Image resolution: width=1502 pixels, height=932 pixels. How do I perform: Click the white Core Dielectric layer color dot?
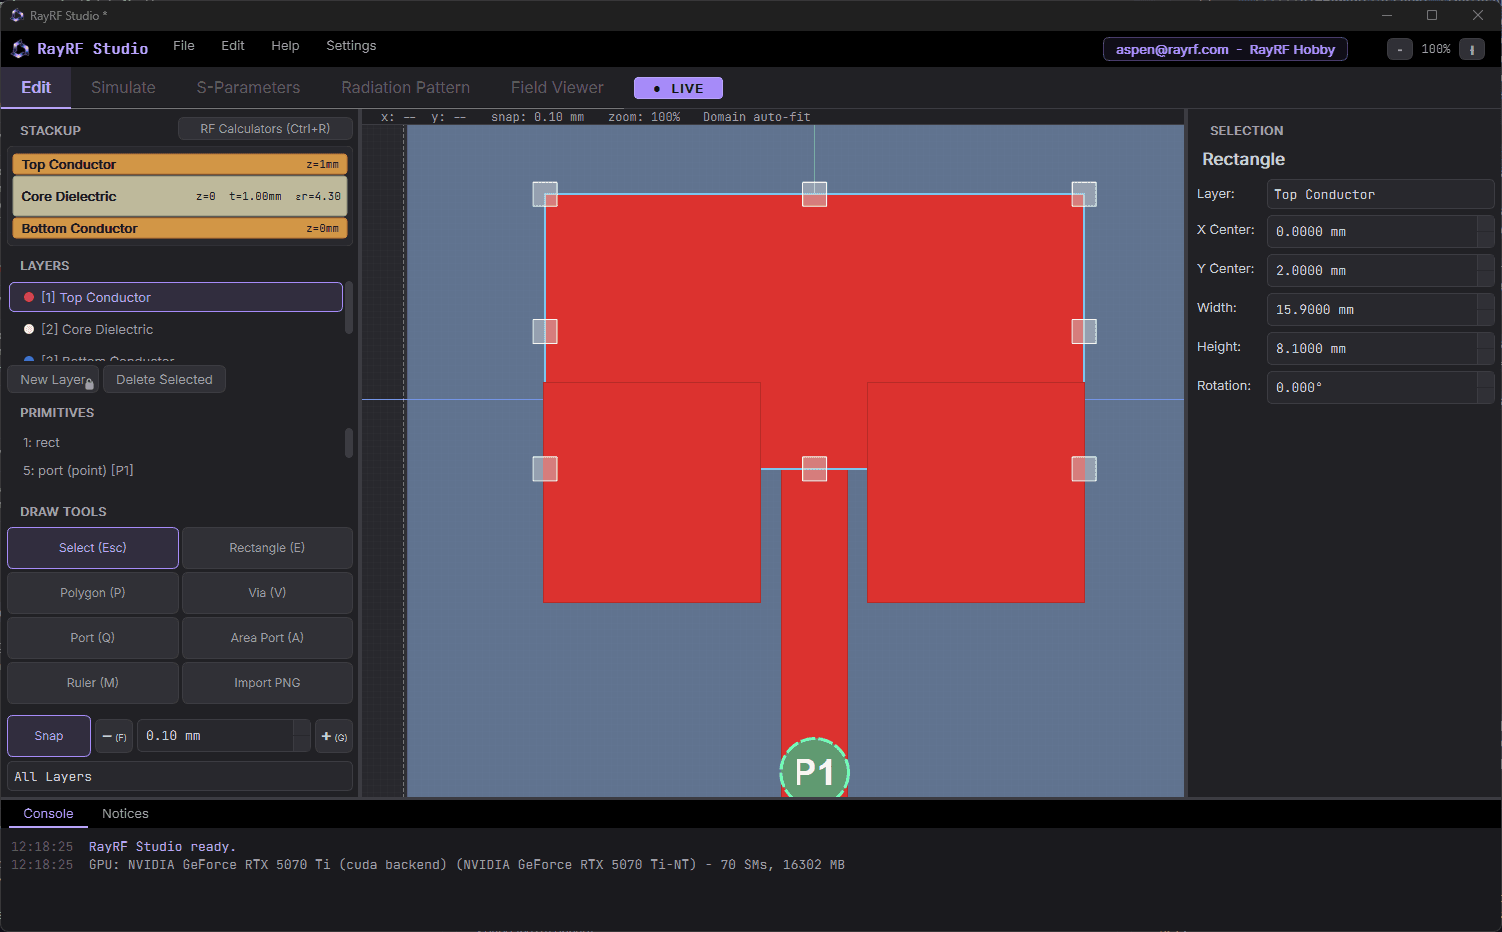[29, 329]
